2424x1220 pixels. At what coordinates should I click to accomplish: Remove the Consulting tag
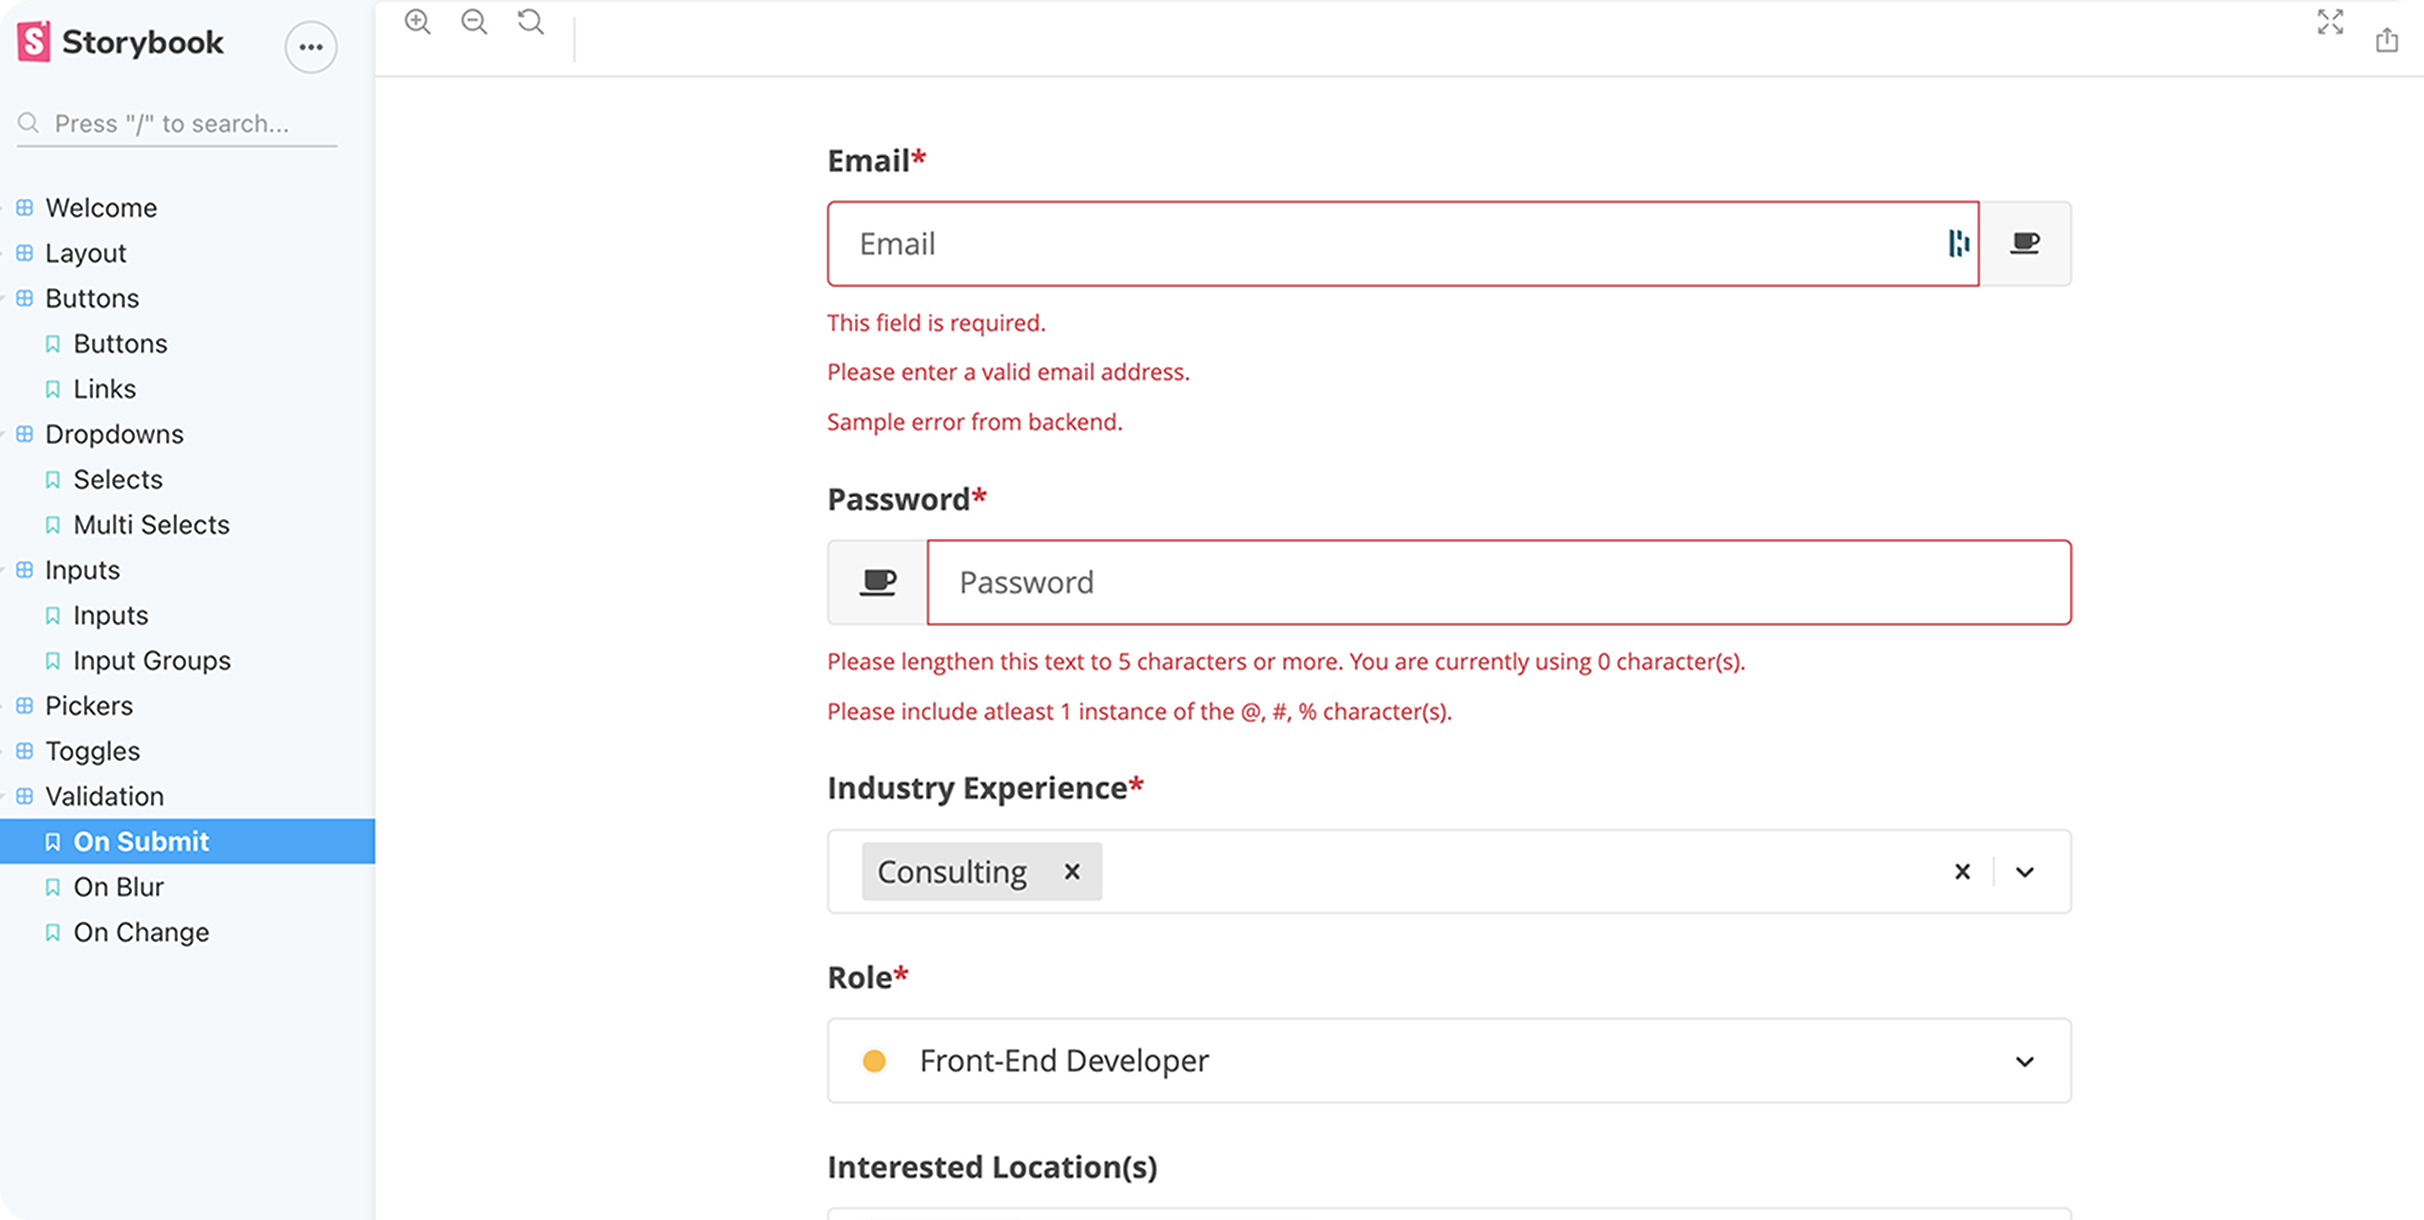pos(1071,872)
